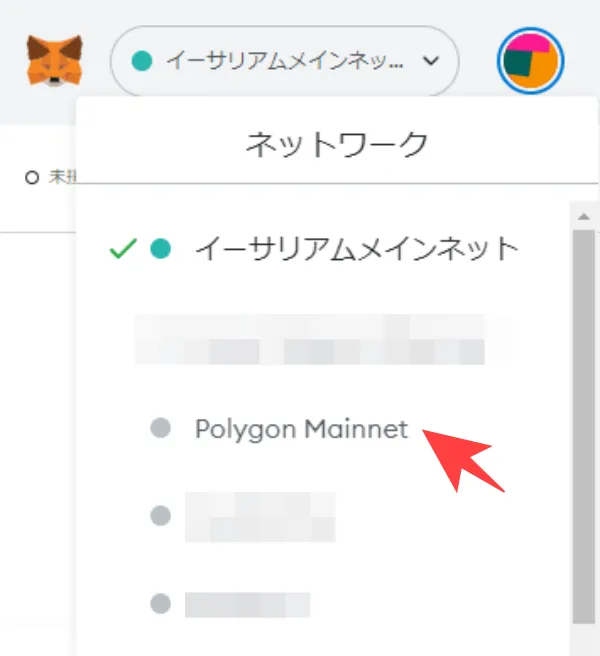This screenshot has height=656, width=600.
Task: Click the green checkmark beside イーサリアムメインネット
Action: [123, 249]
